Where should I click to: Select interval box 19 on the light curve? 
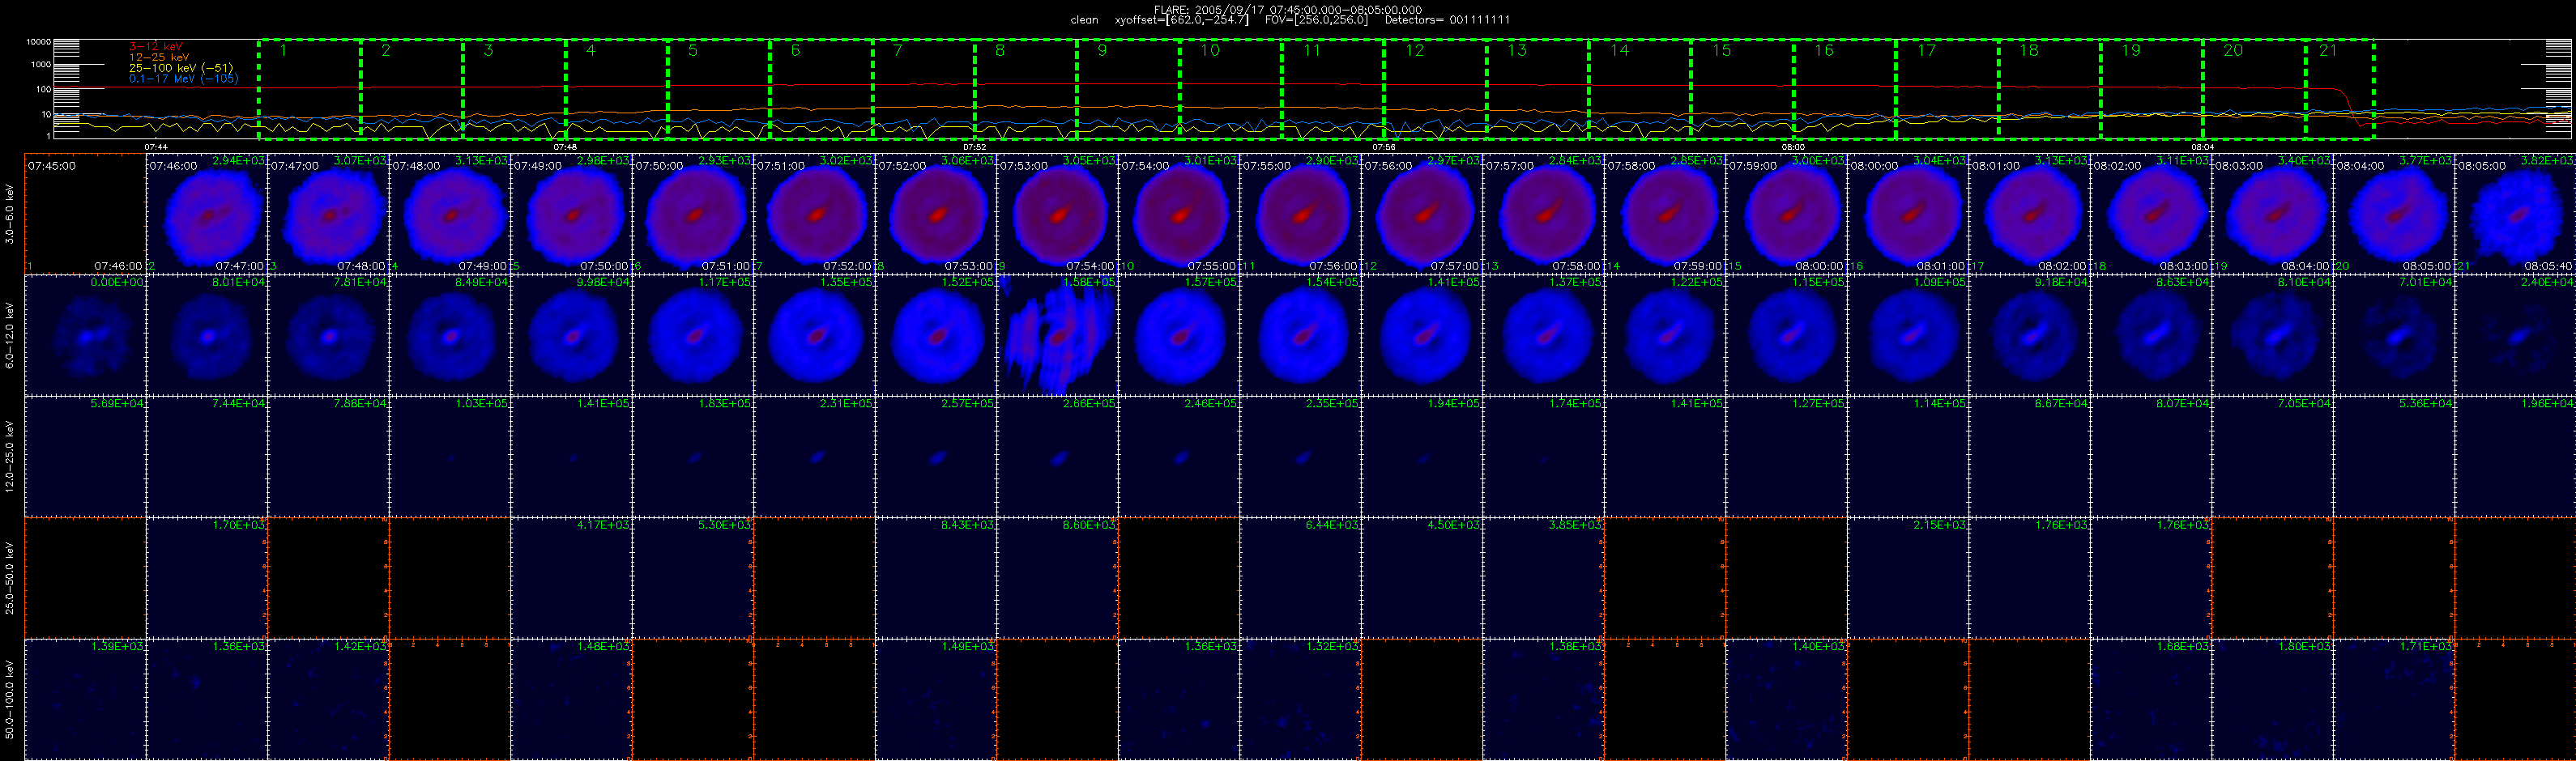[x=2152, y=89]
